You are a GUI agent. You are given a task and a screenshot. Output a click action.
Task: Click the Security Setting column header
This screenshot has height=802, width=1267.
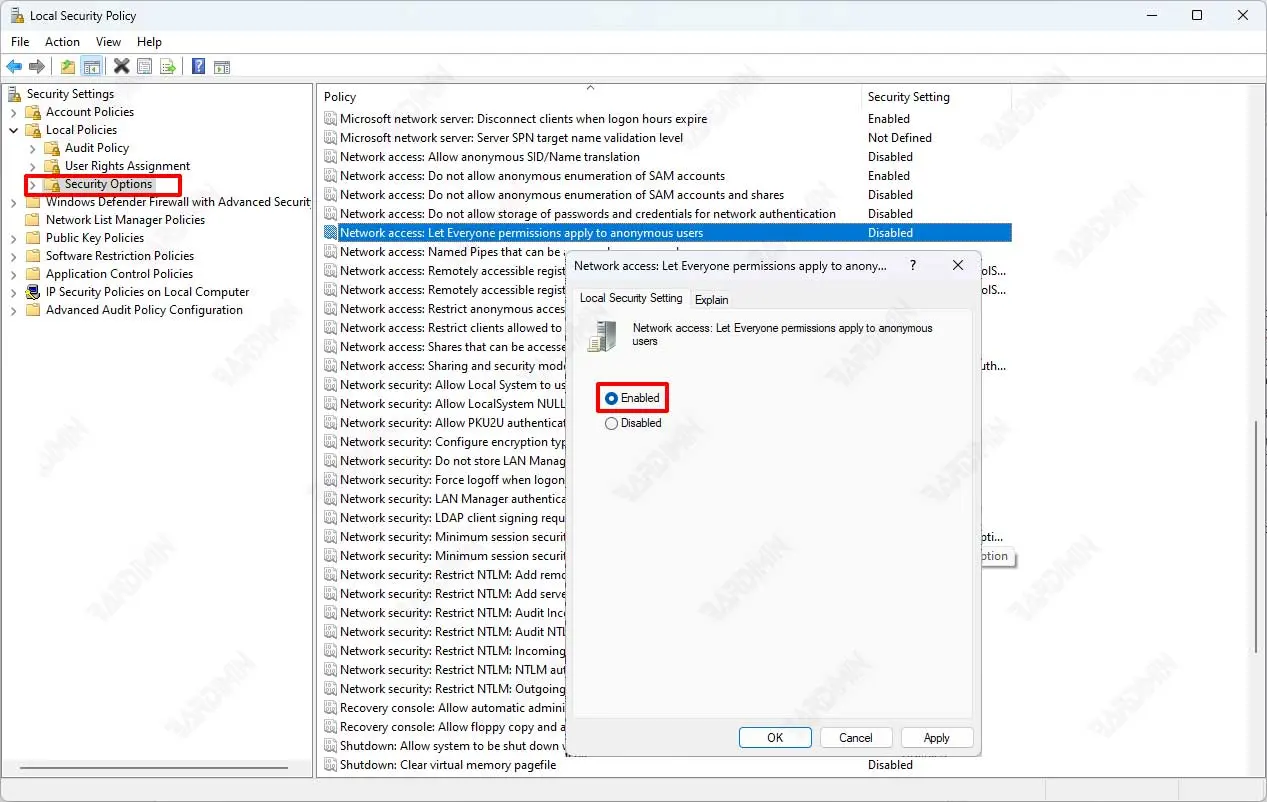pyautogui.click(x=908, y=97)
